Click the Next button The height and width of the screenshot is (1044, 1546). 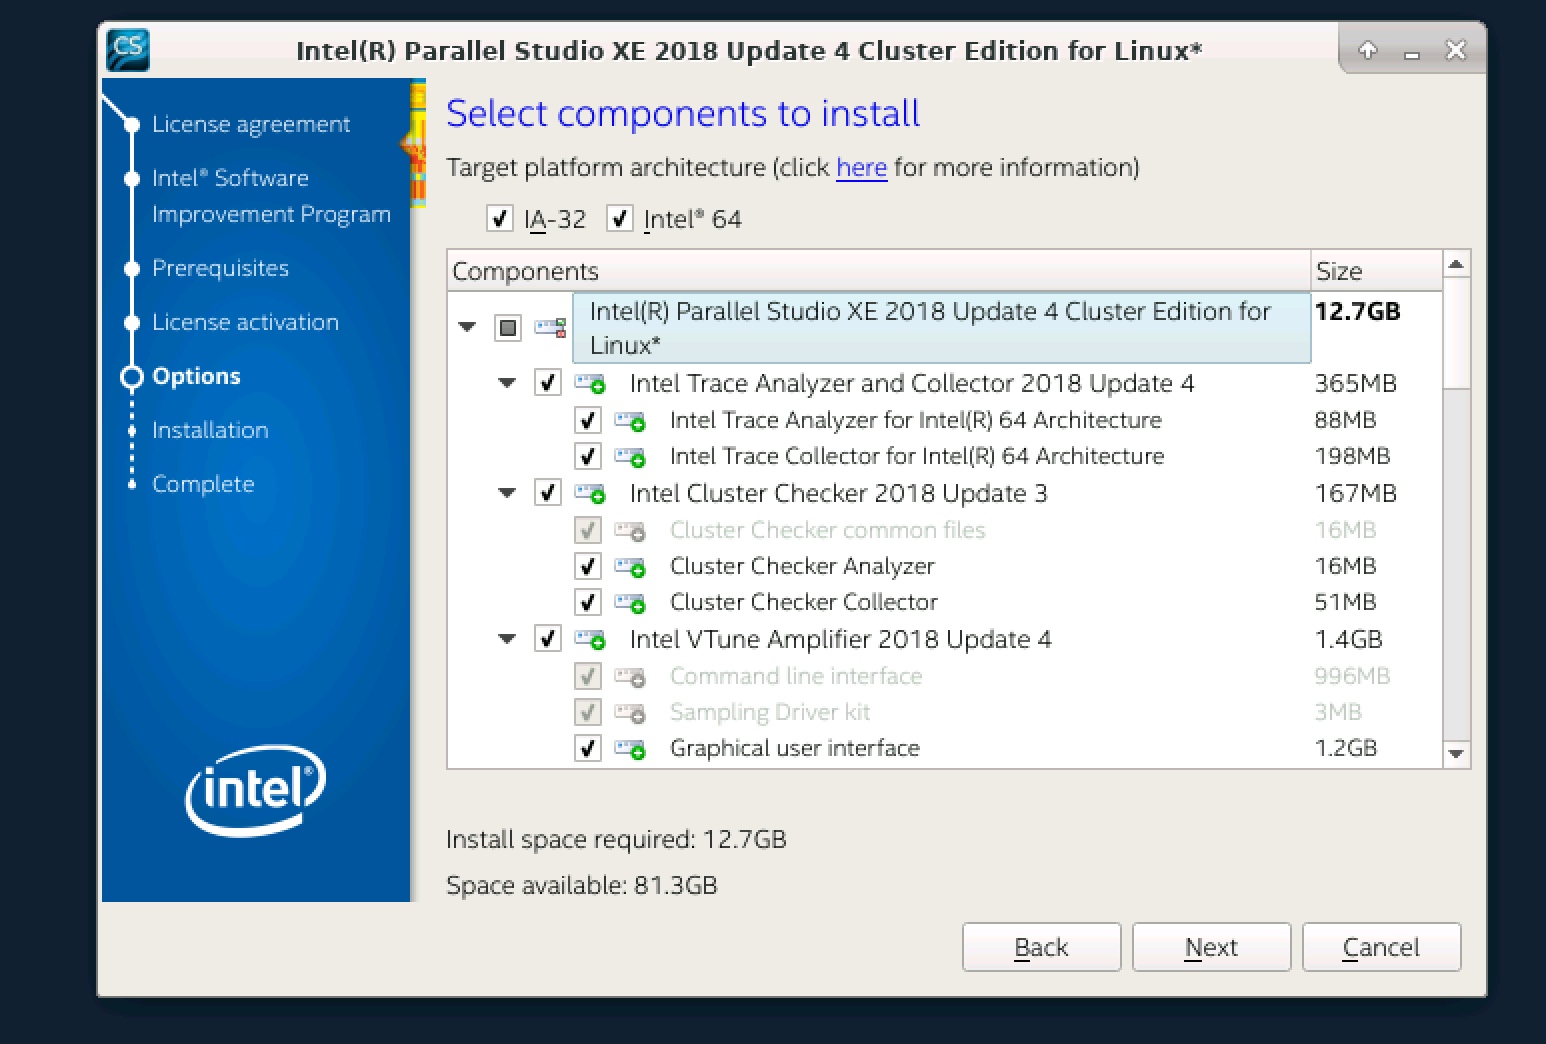pos(1211,947)
